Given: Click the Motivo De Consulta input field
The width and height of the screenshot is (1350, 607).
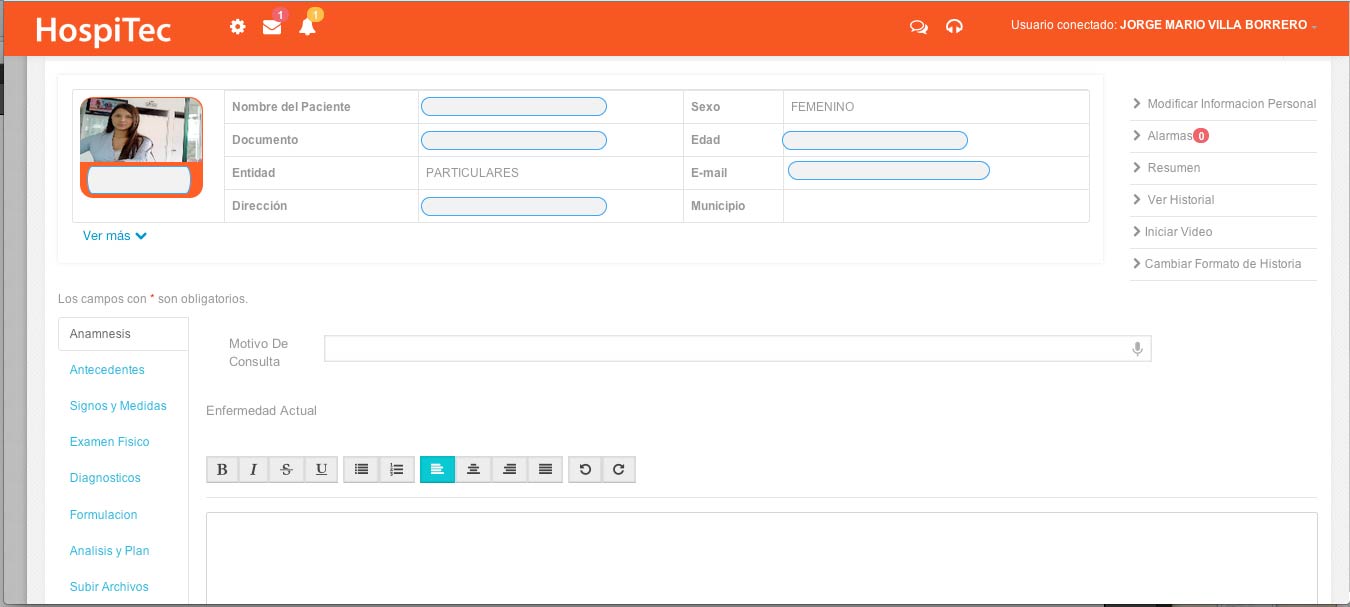Looking at the screenshot, I should 725,349.
